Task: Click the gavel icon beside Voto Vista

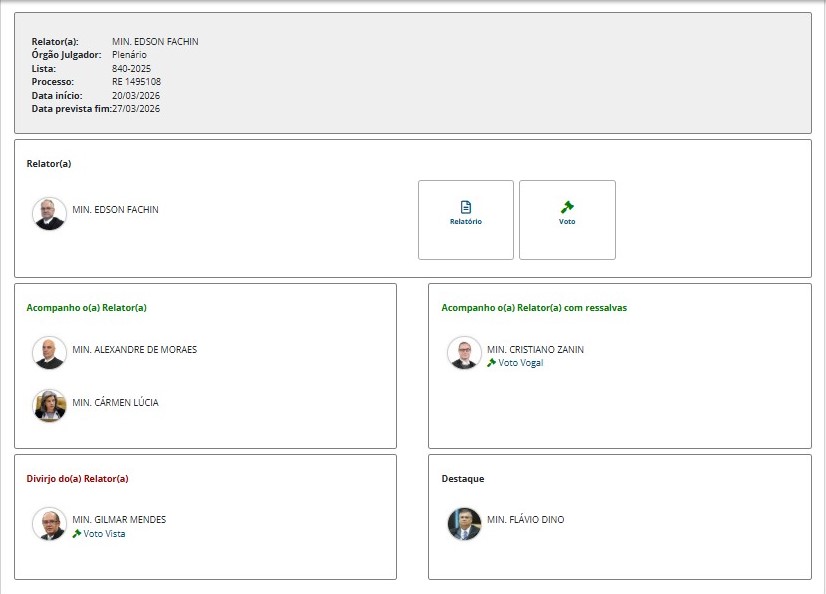Action: click(x=77, y=533)
